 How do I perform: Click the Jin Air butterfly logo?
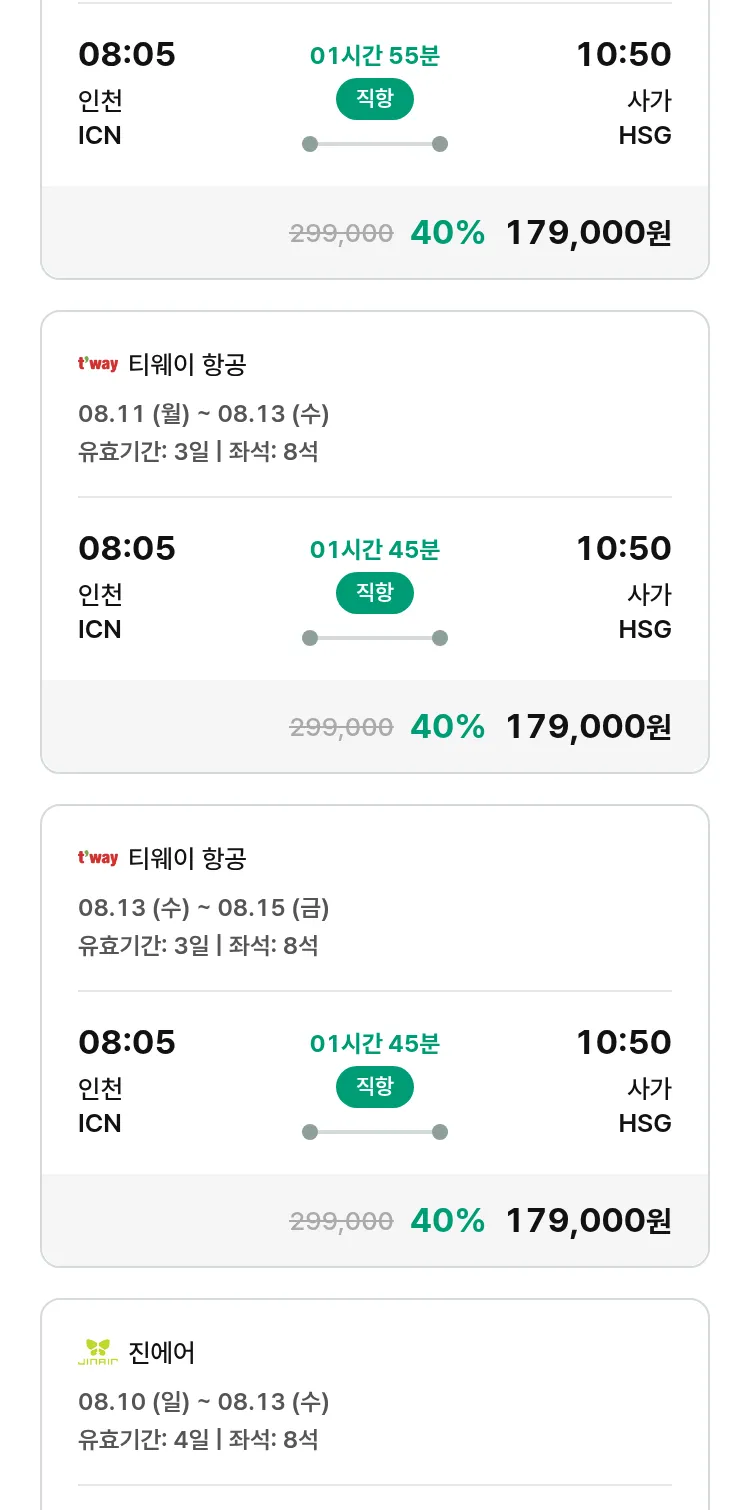tap(98, 1352)
